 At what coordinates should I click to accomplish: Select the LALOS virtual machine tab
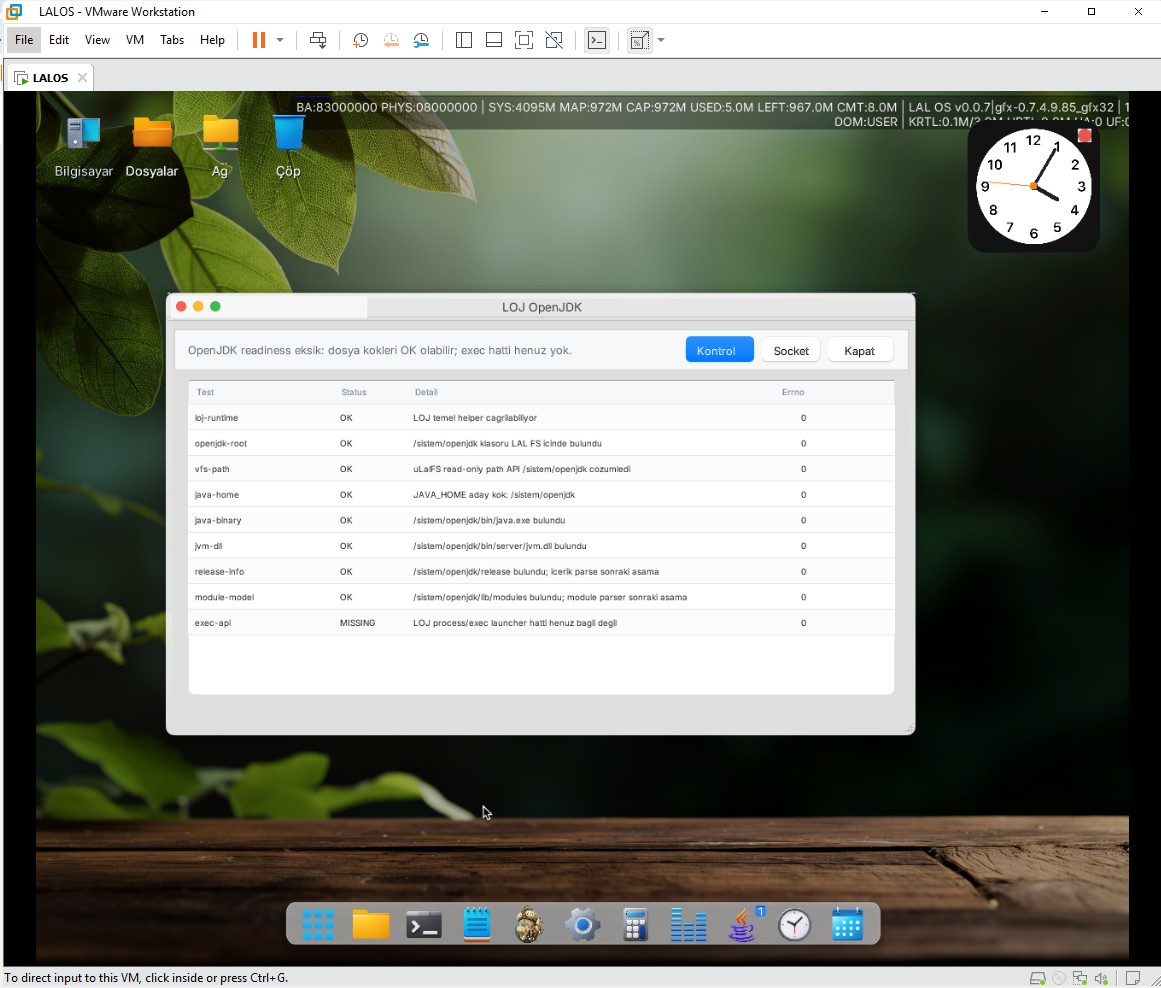50,78
